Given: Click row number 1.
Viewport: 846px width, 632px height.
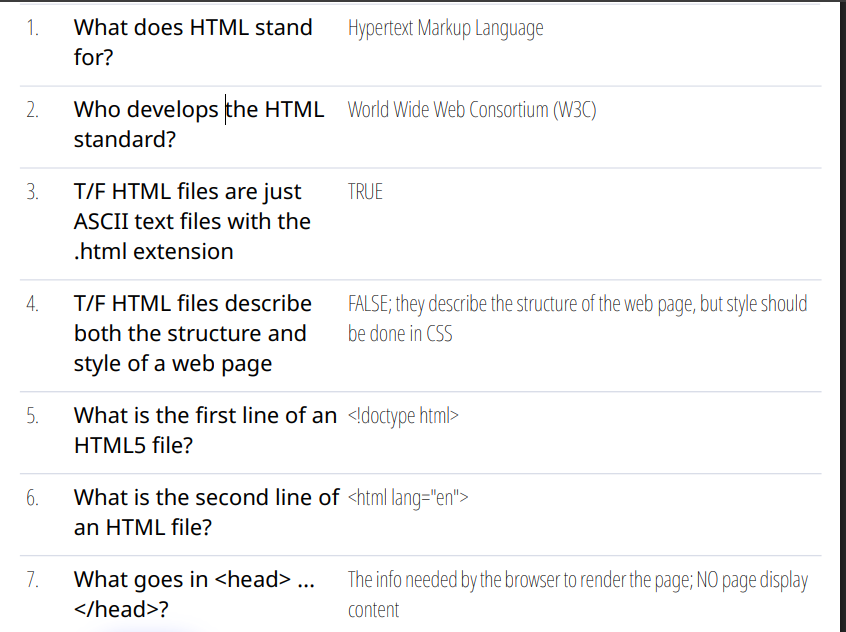Looking at the screenshot, I should click(32, 29).
